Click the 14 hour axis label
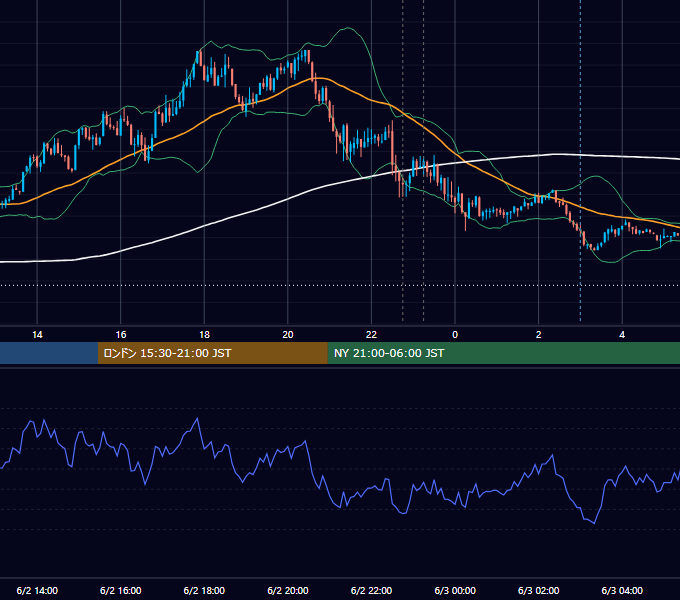 tap(37, 335)
